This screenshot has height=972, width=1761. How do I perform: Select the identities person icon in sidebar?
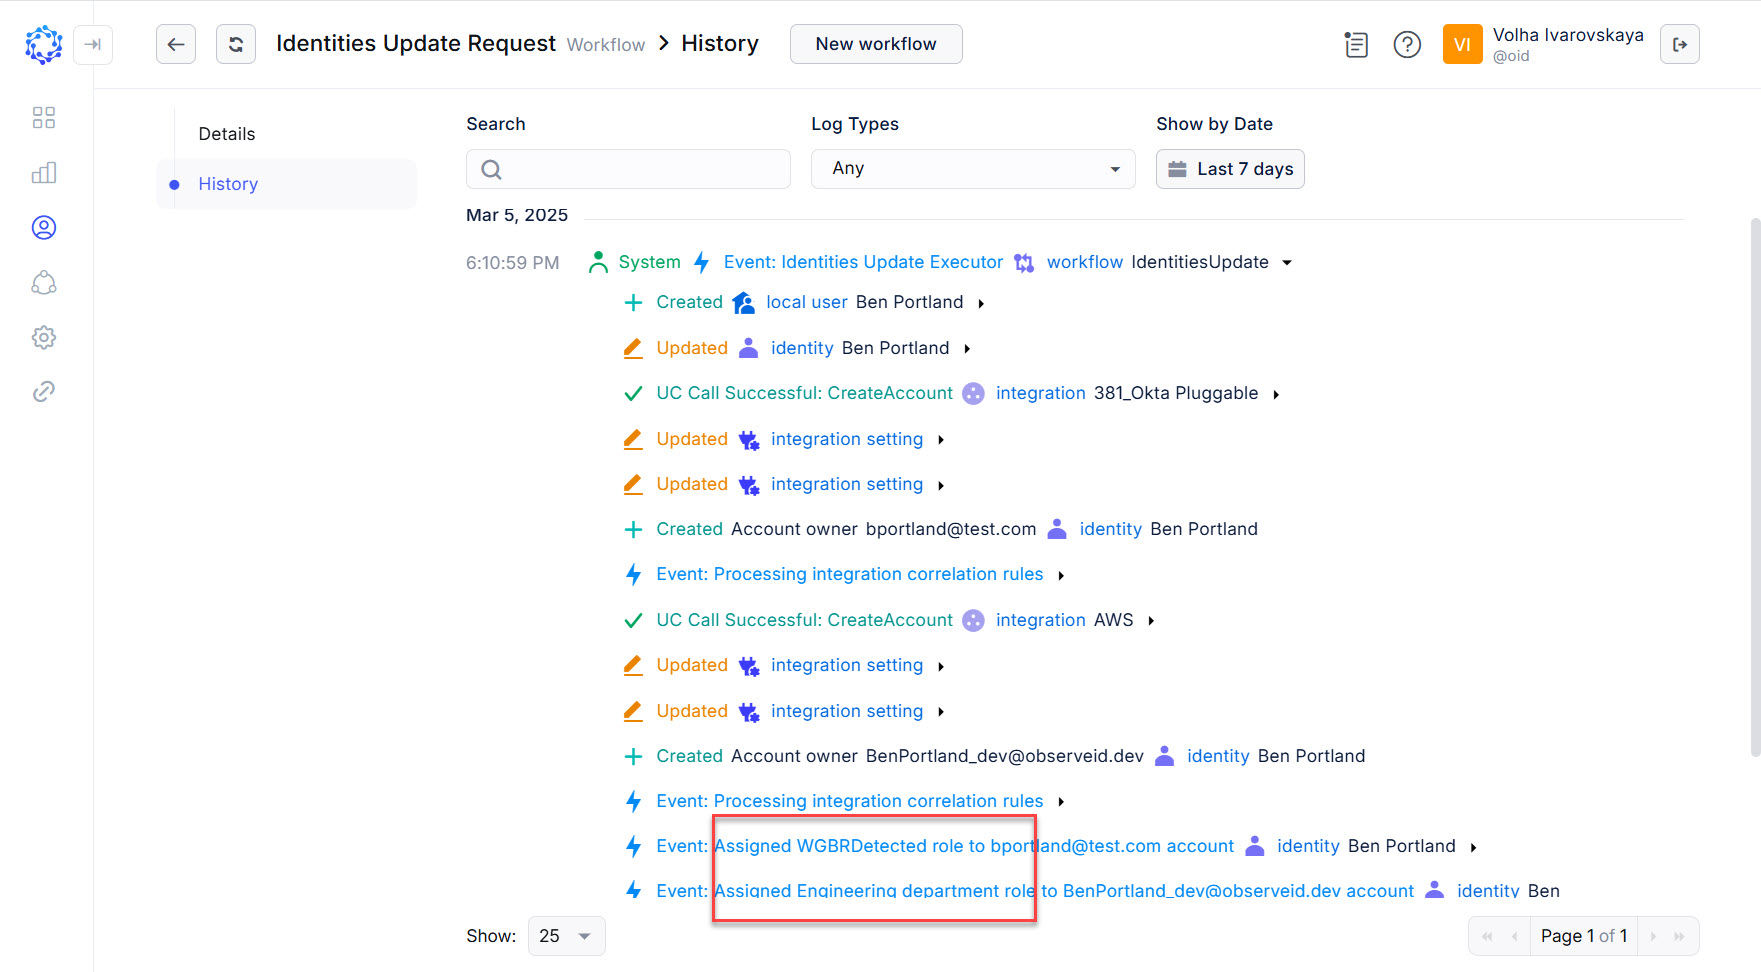tap(44, 227)
